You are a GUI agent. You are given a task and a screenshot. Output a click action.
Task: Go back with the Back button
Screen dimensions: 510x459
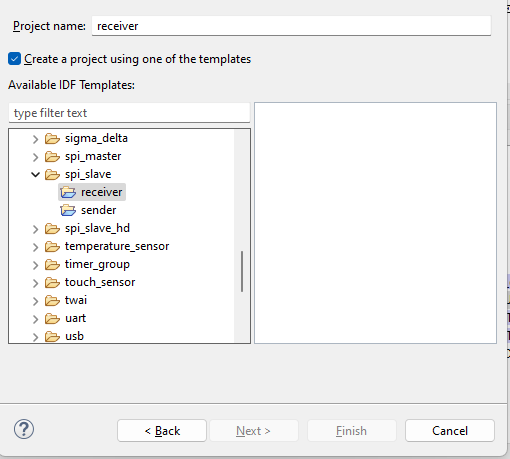162,431
